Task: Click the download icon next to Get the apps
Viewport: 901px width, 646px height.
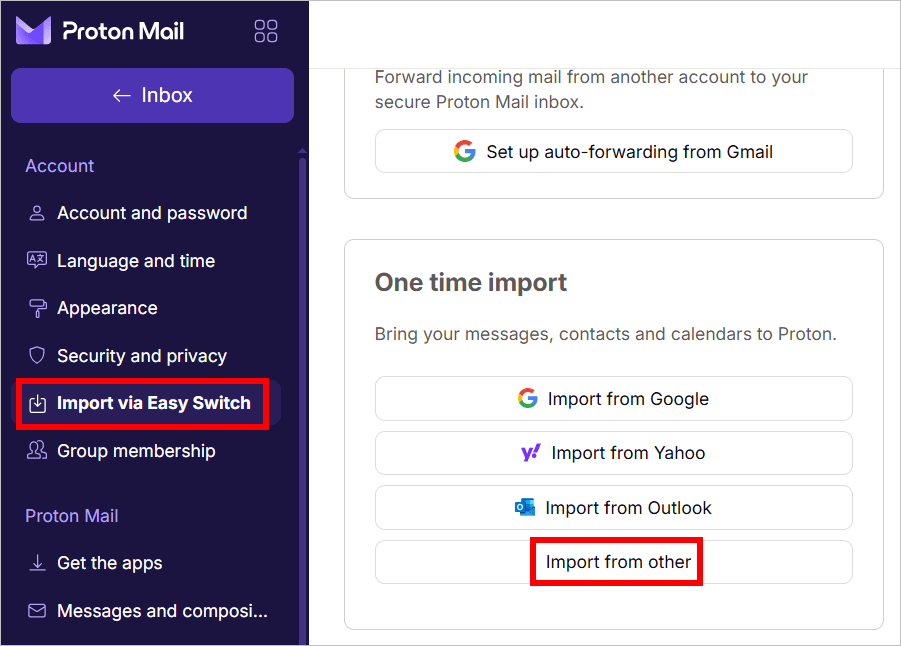Action: (x=37, y=563)
